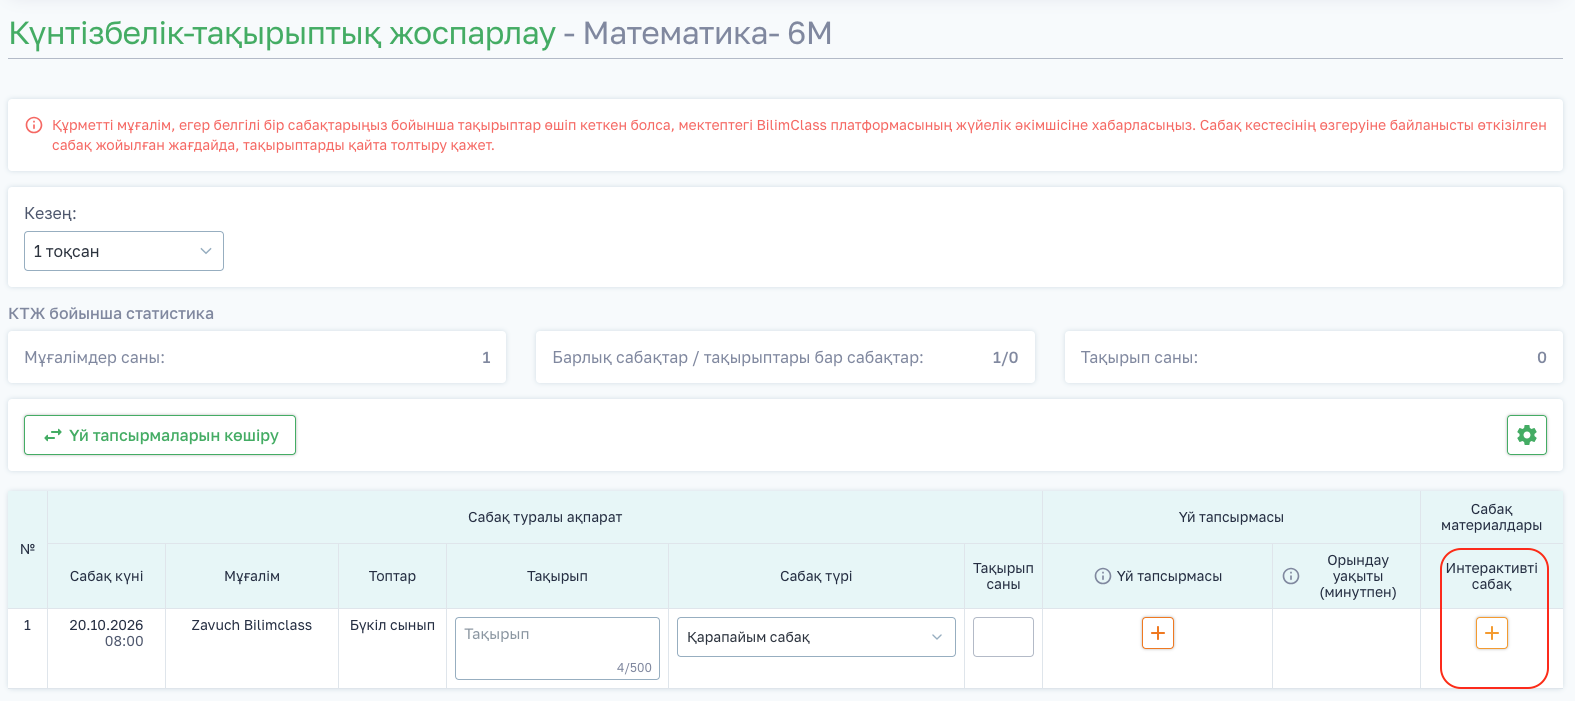Screen dimensions: 1575x701
Task: Expand the Қарапайым сабақ lesson type dropdown
Action: (816, 637)
